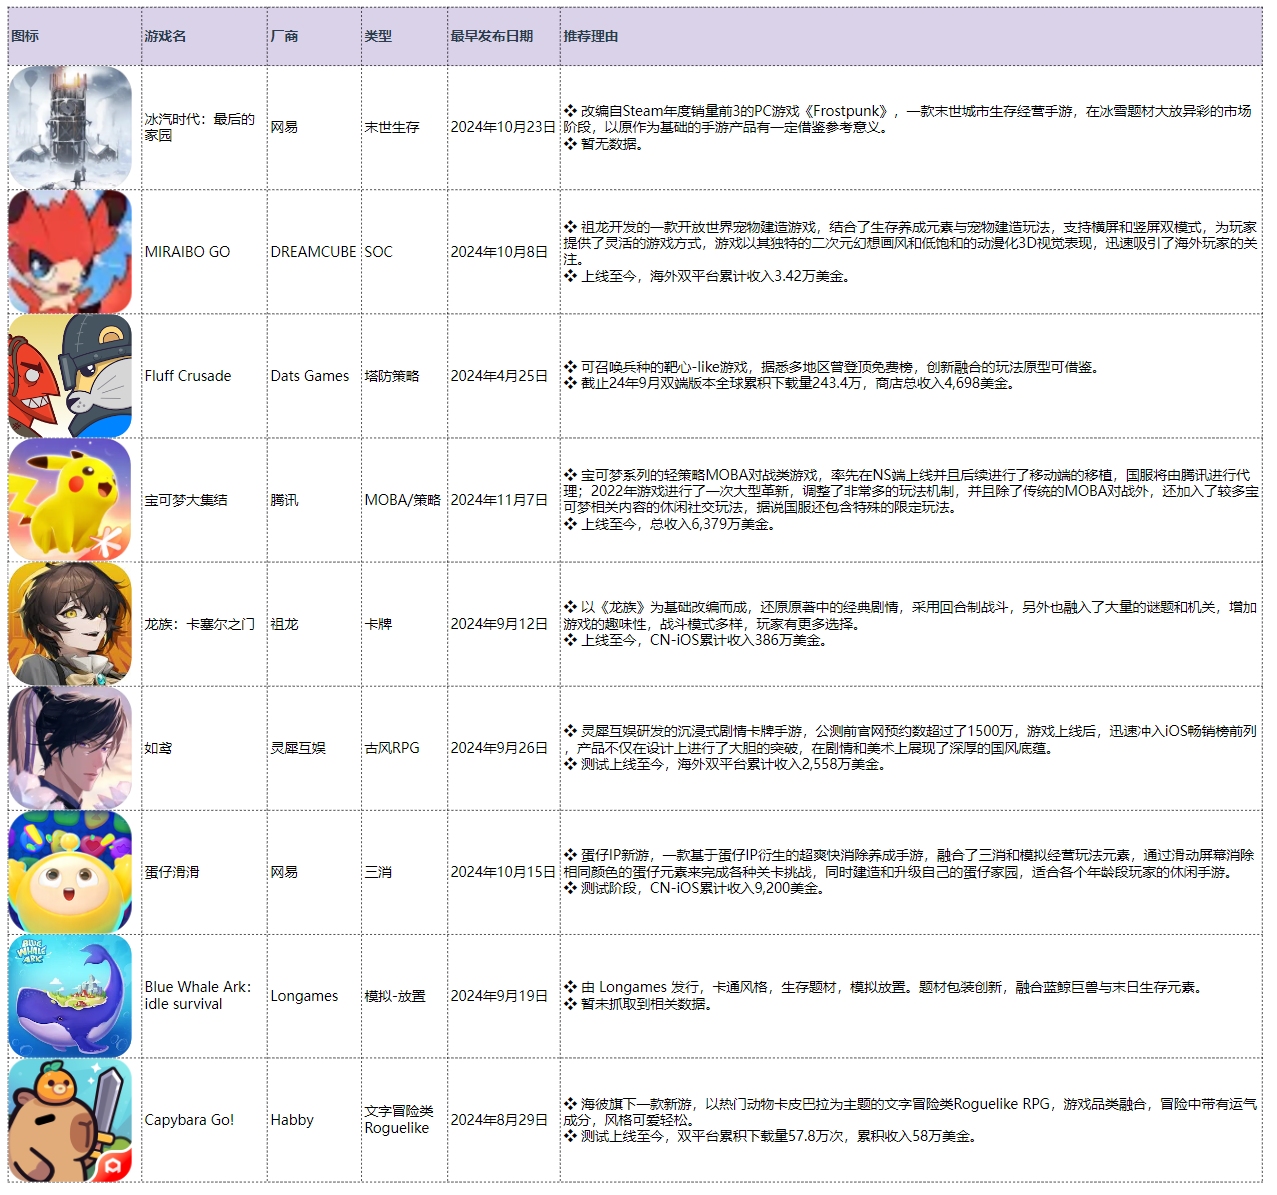1277x1195 pixels.
Task: Open the Blue Whale Ark icon
Action: [70, 996]
